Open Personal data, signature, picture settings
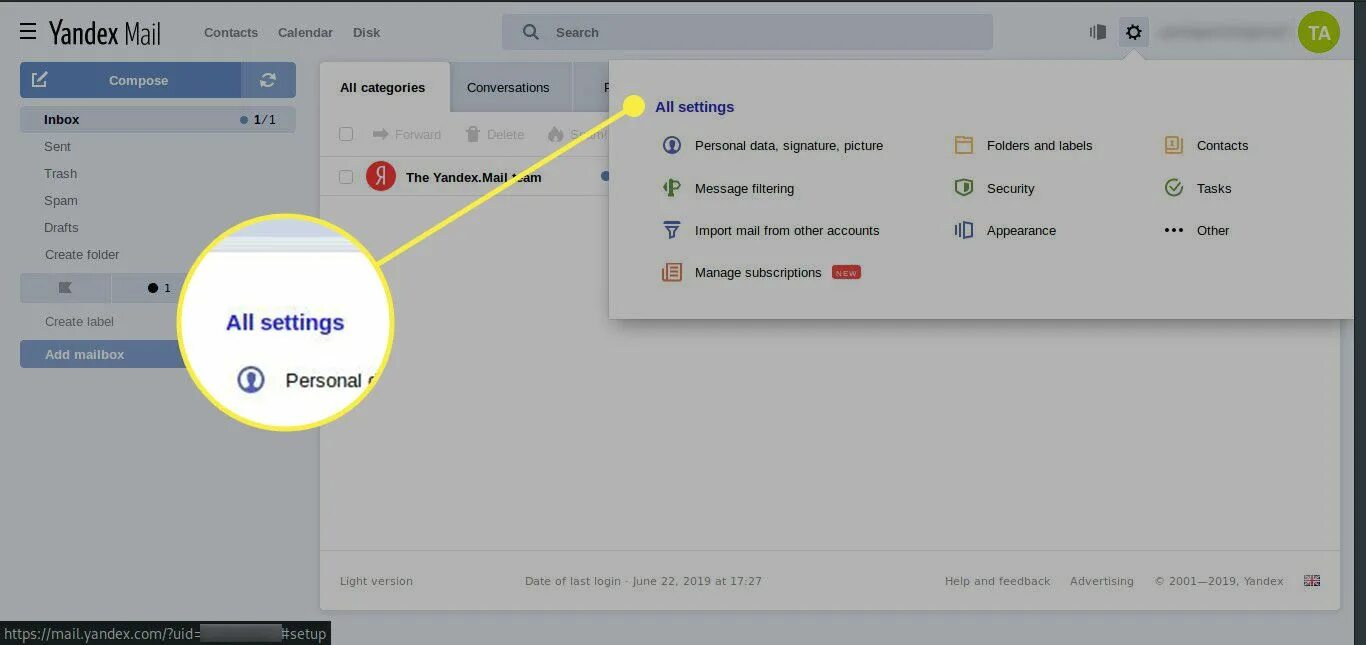The width and height of the screenshot is (1366, 645). pyautogui.click(x=789, y=145)
